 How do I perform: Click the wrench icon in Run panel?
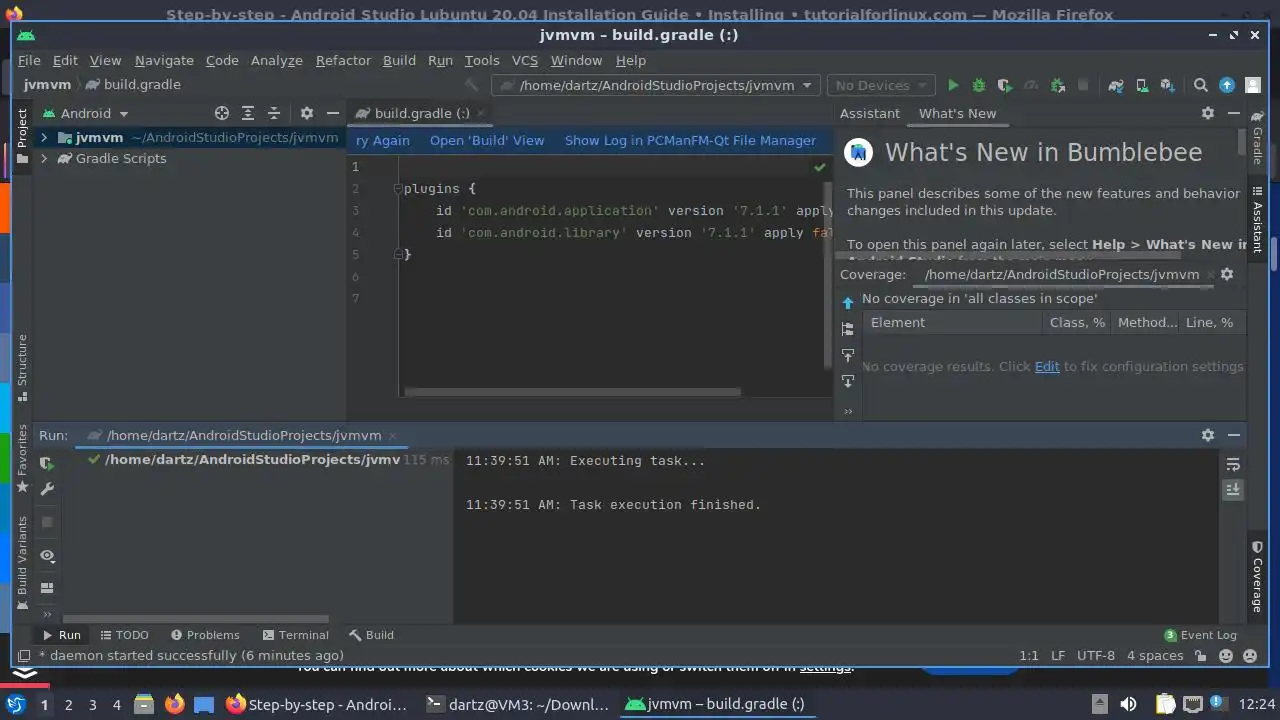(x=46, y=489)
